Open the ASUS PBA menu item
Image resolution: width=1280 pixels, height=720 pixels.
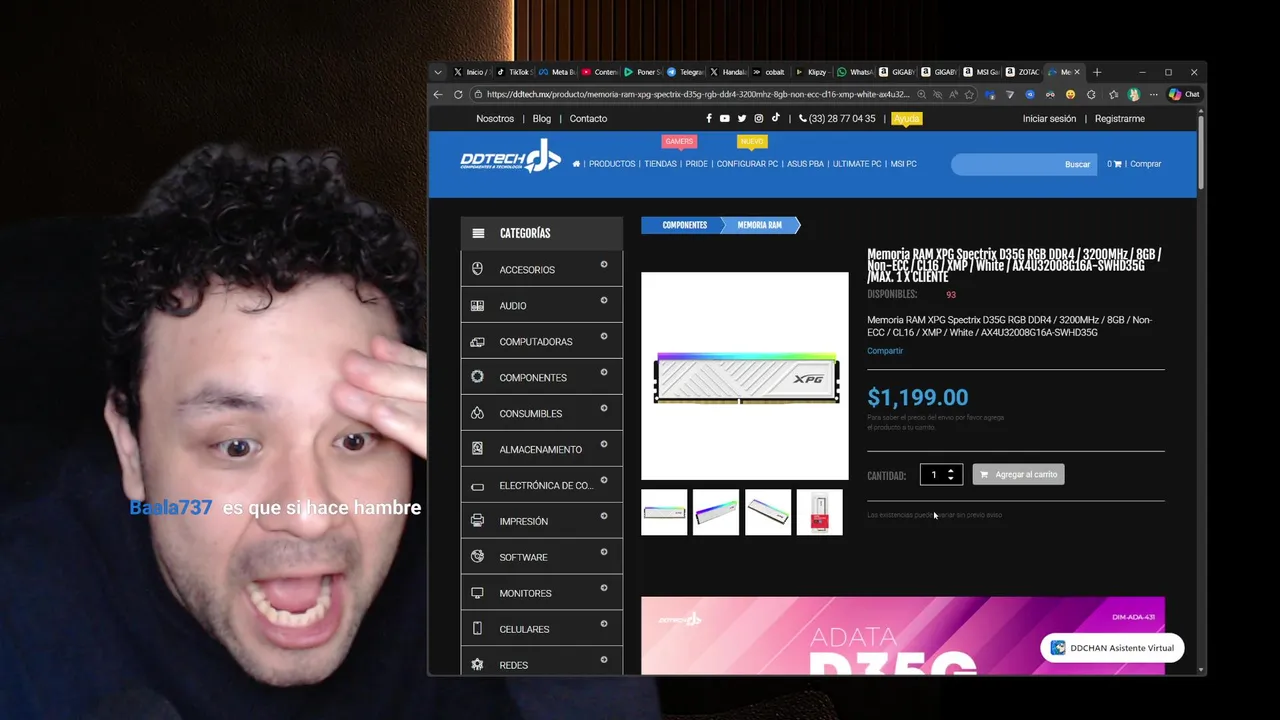tap(805, 164)
